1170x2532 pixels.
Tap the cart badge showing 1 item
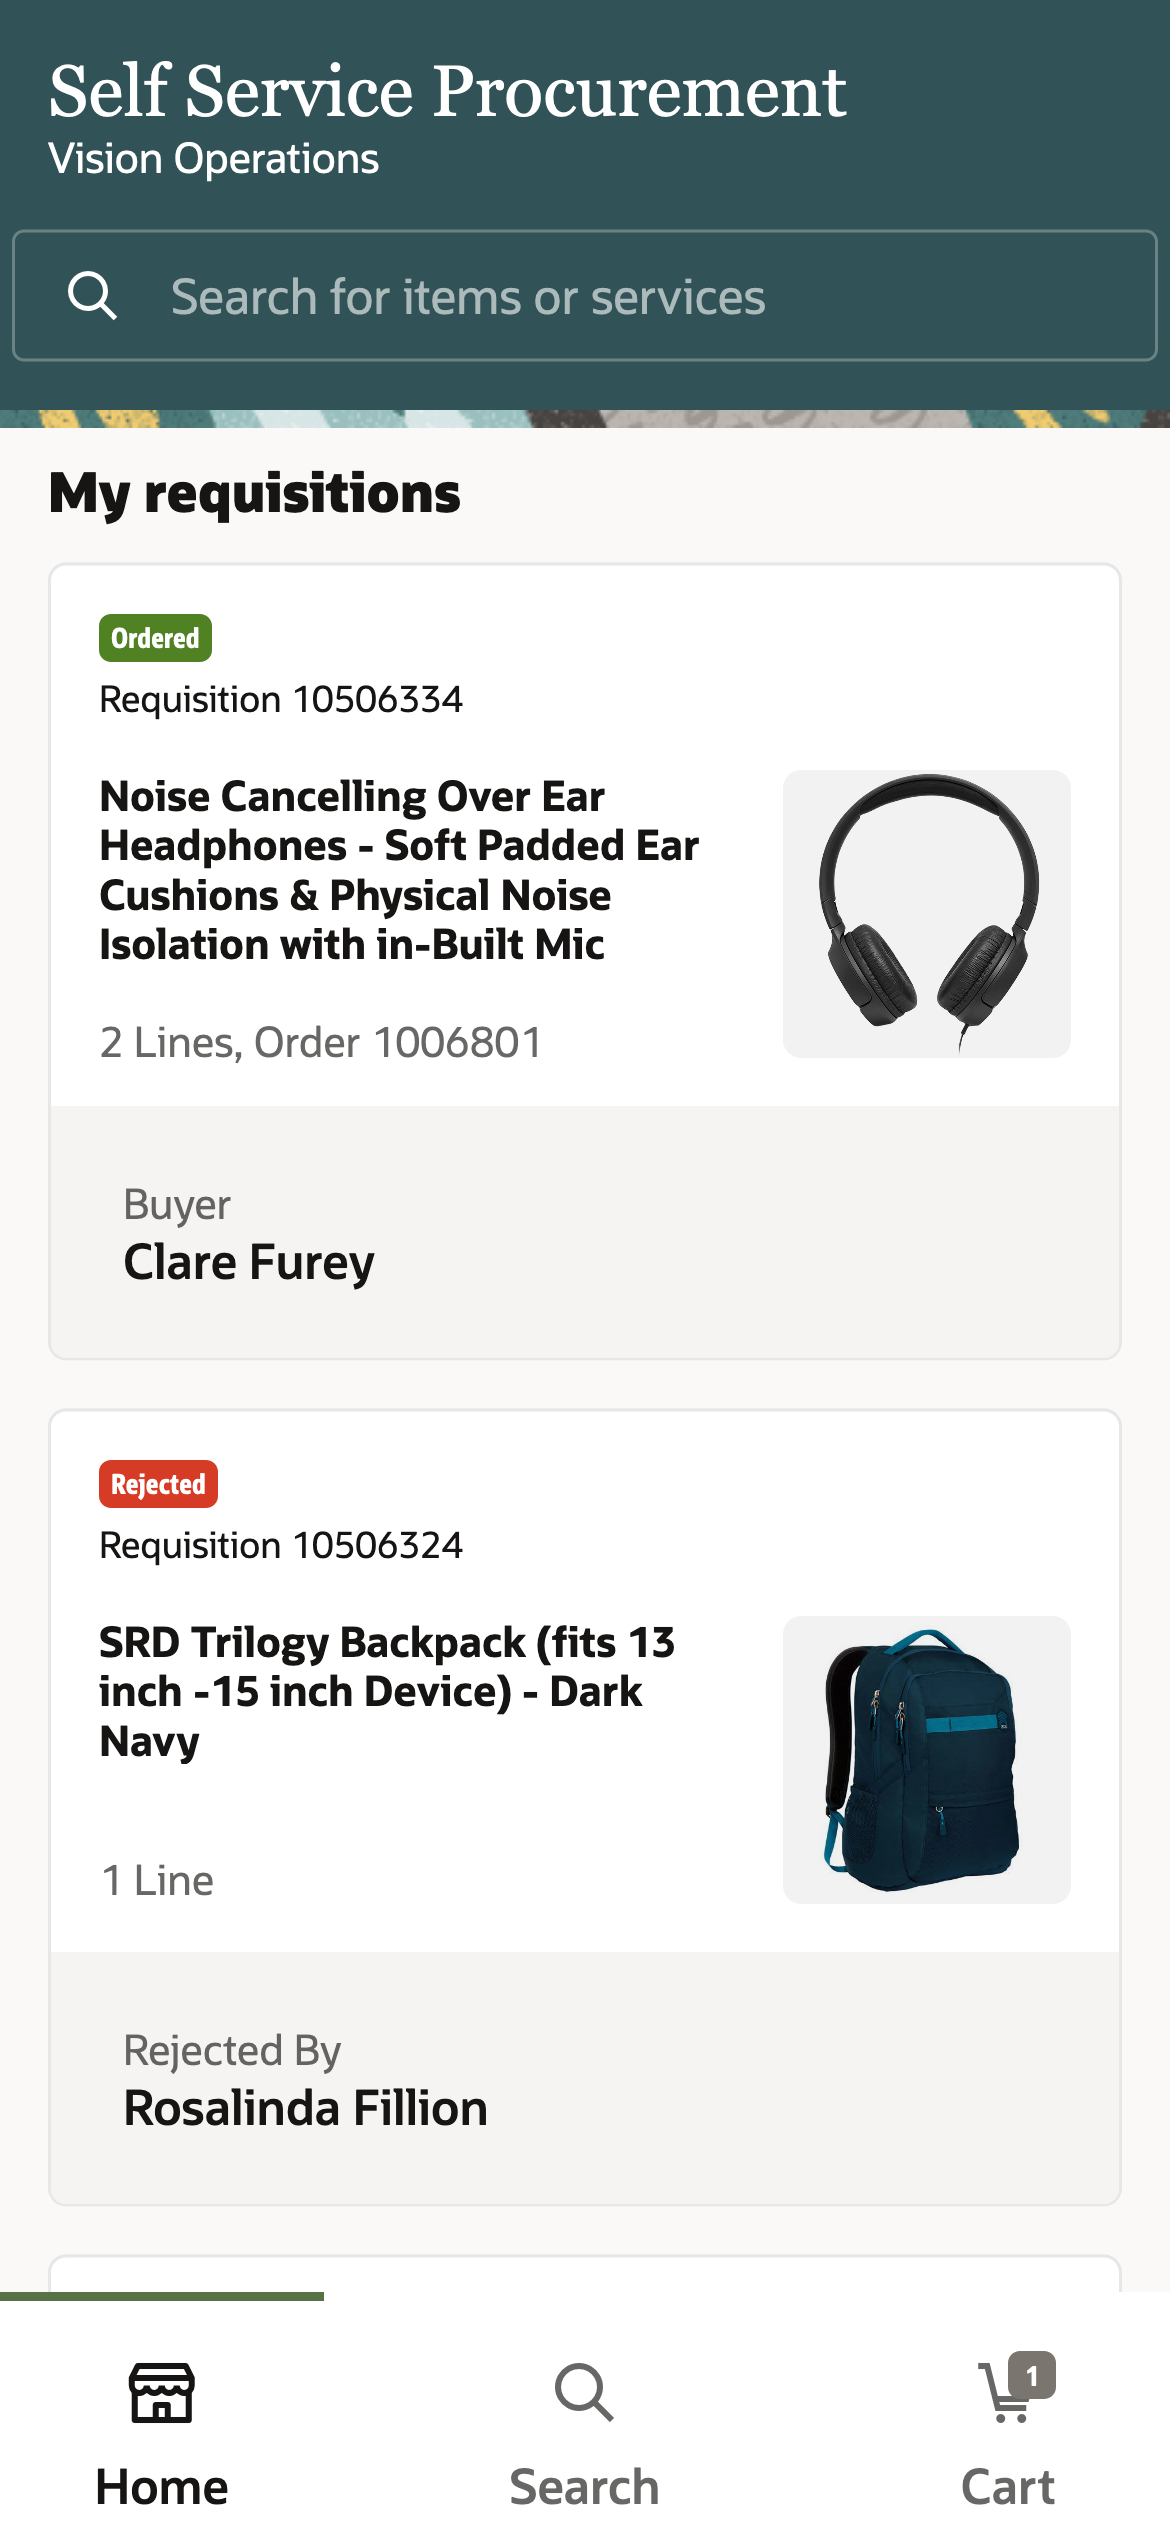(1032, 2374)
